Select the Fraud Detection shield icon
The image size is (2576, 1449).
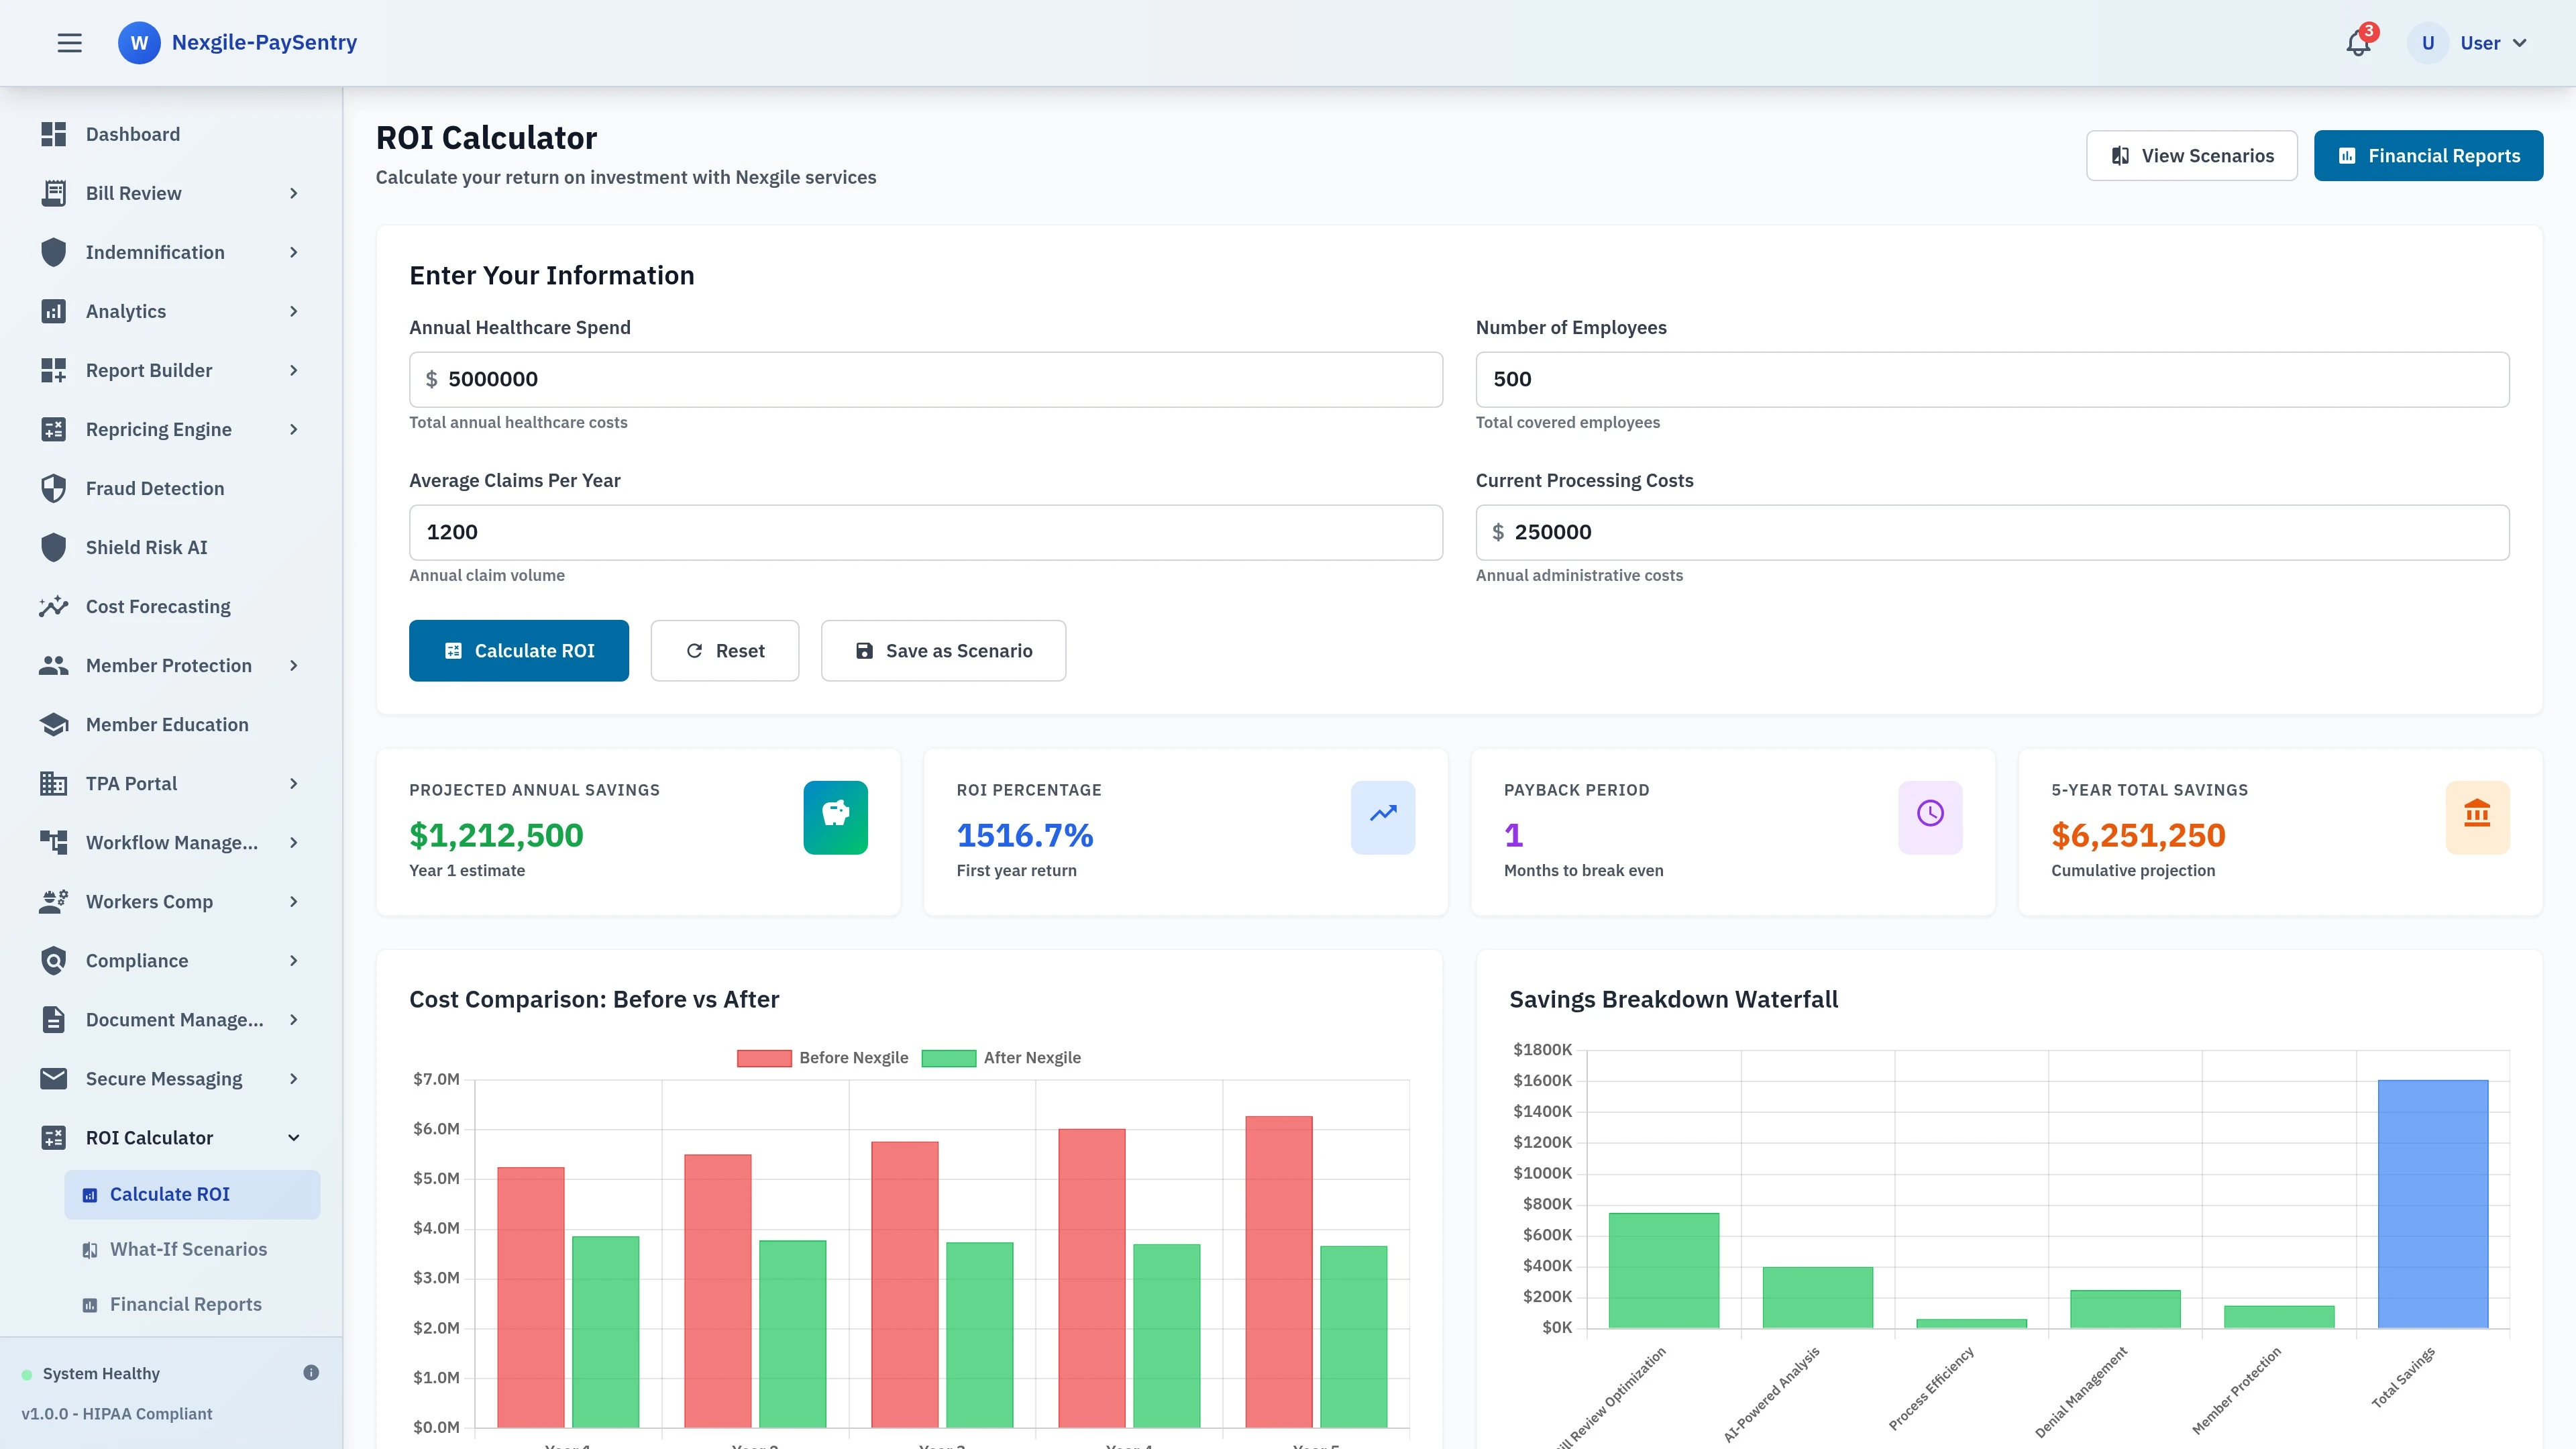[x=54, y=488]
